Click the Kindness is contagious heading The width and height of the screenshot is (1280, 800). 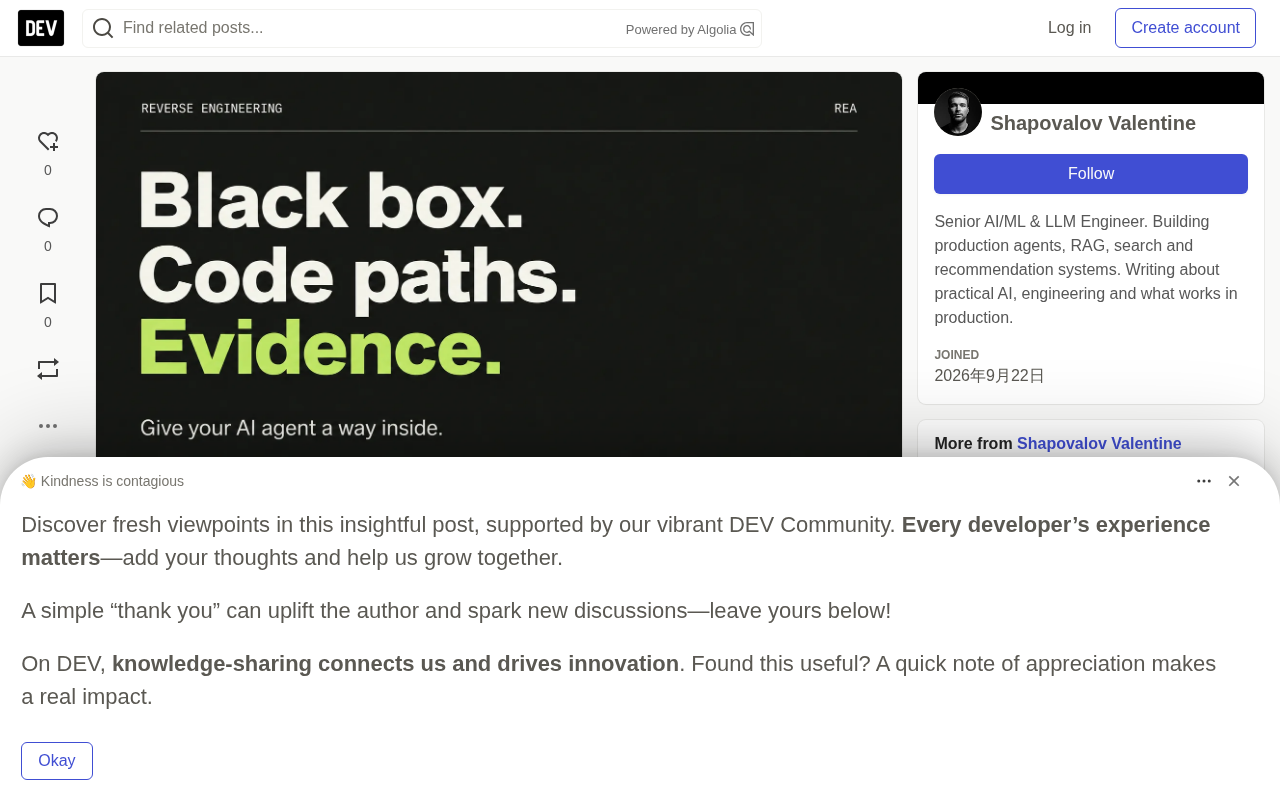(x=102, y=481)
